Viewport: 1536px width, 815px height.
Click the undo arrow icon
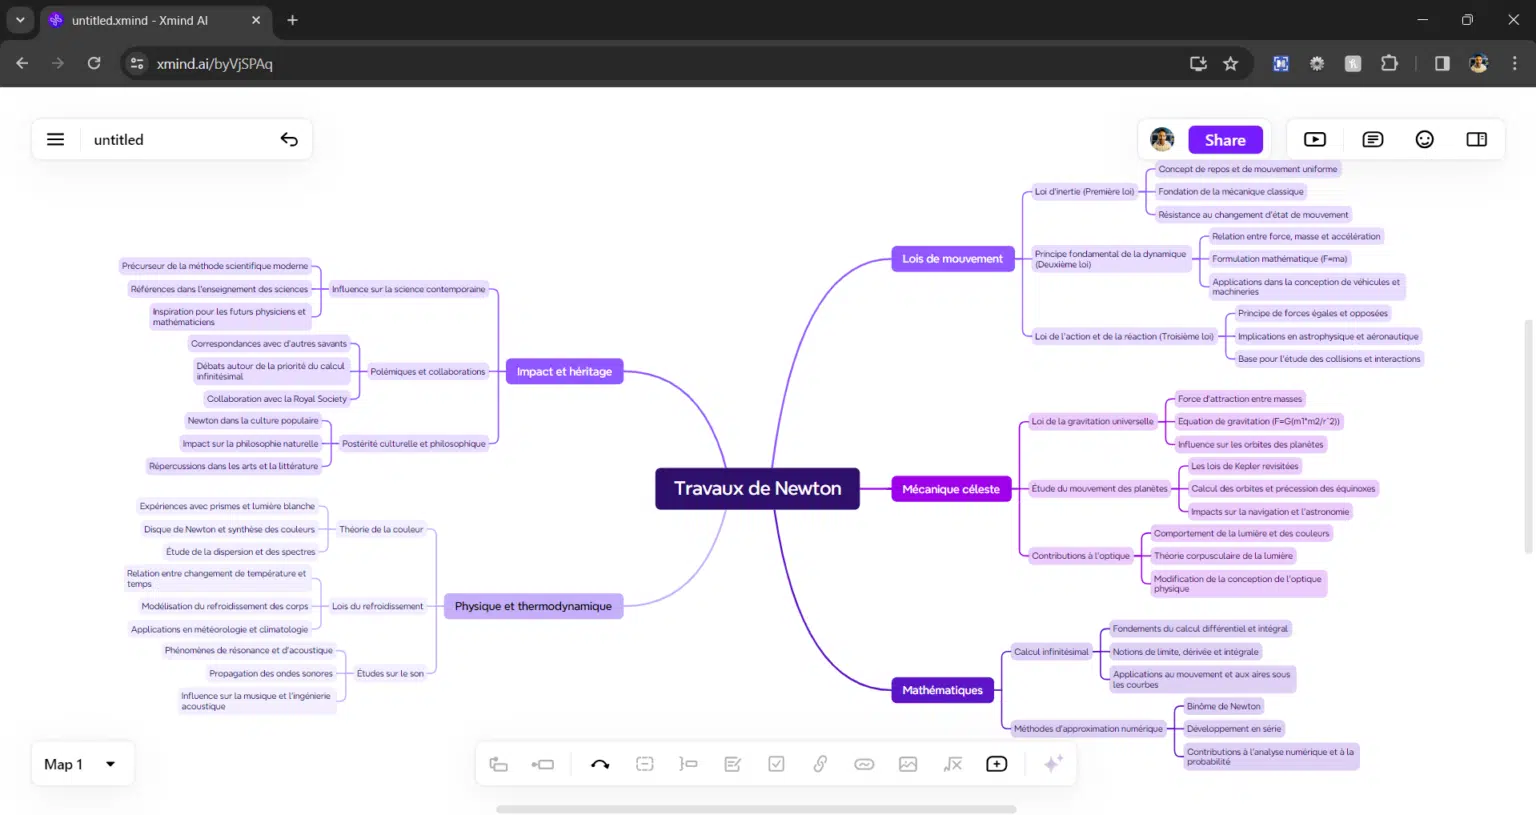tap(289, 140)
